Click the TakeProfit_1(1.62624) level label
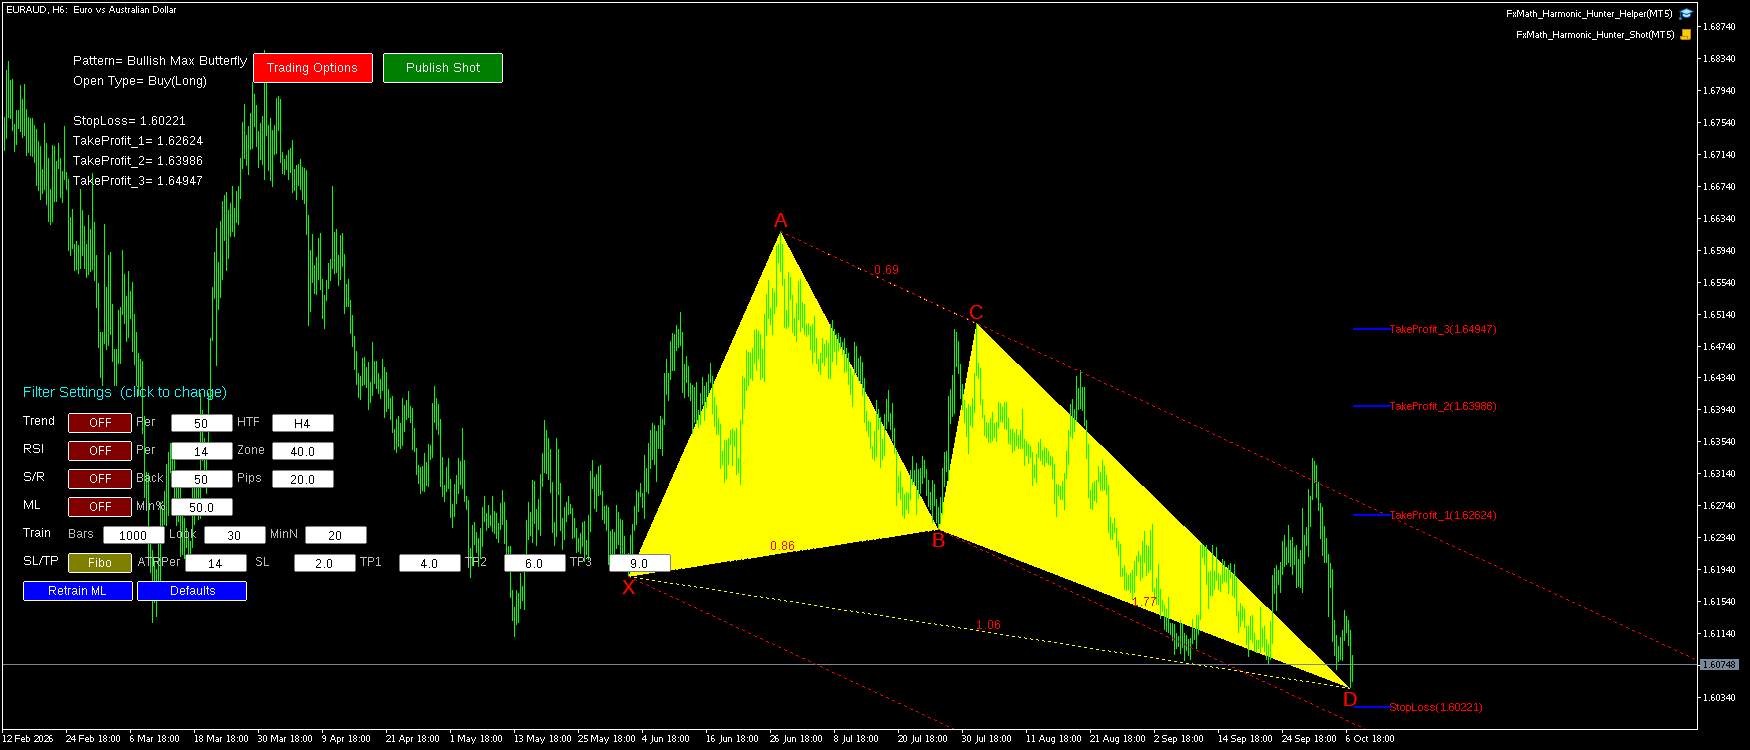Screen dimensions: 1750x750 [x=1443, y=515]
